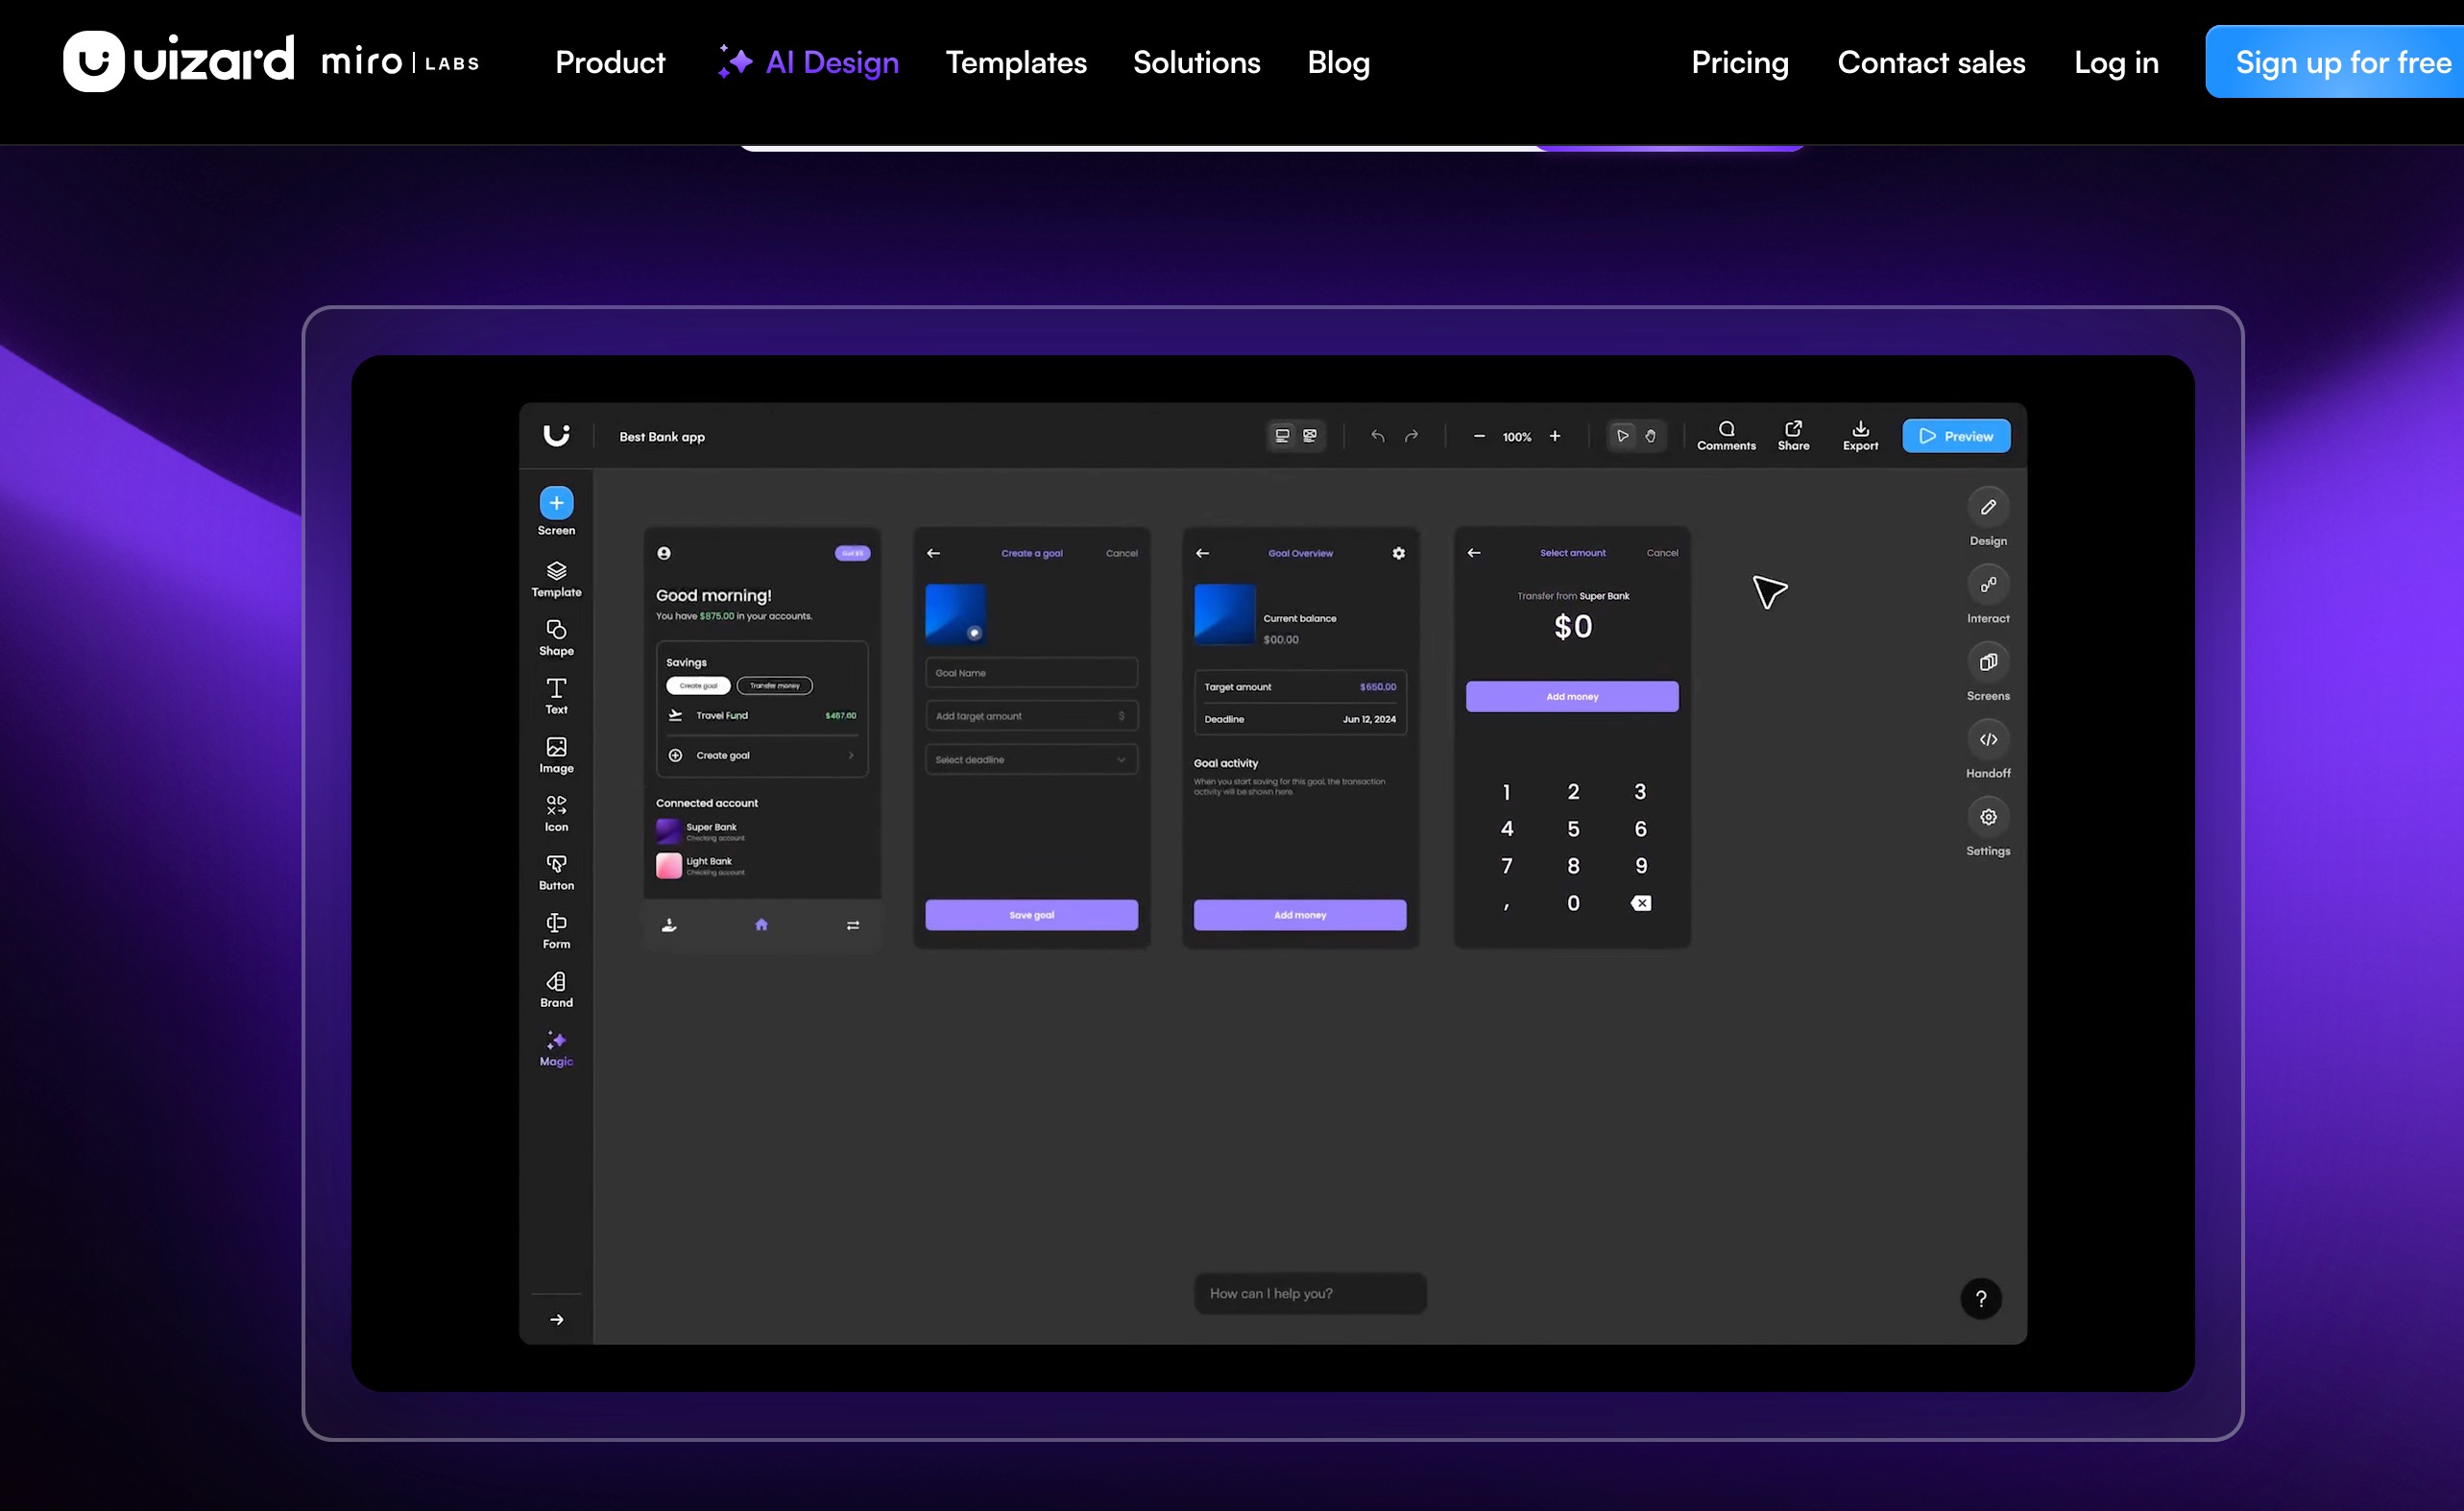Select the Button component tool
The image size is (2464, 1511).
point(556,872)
